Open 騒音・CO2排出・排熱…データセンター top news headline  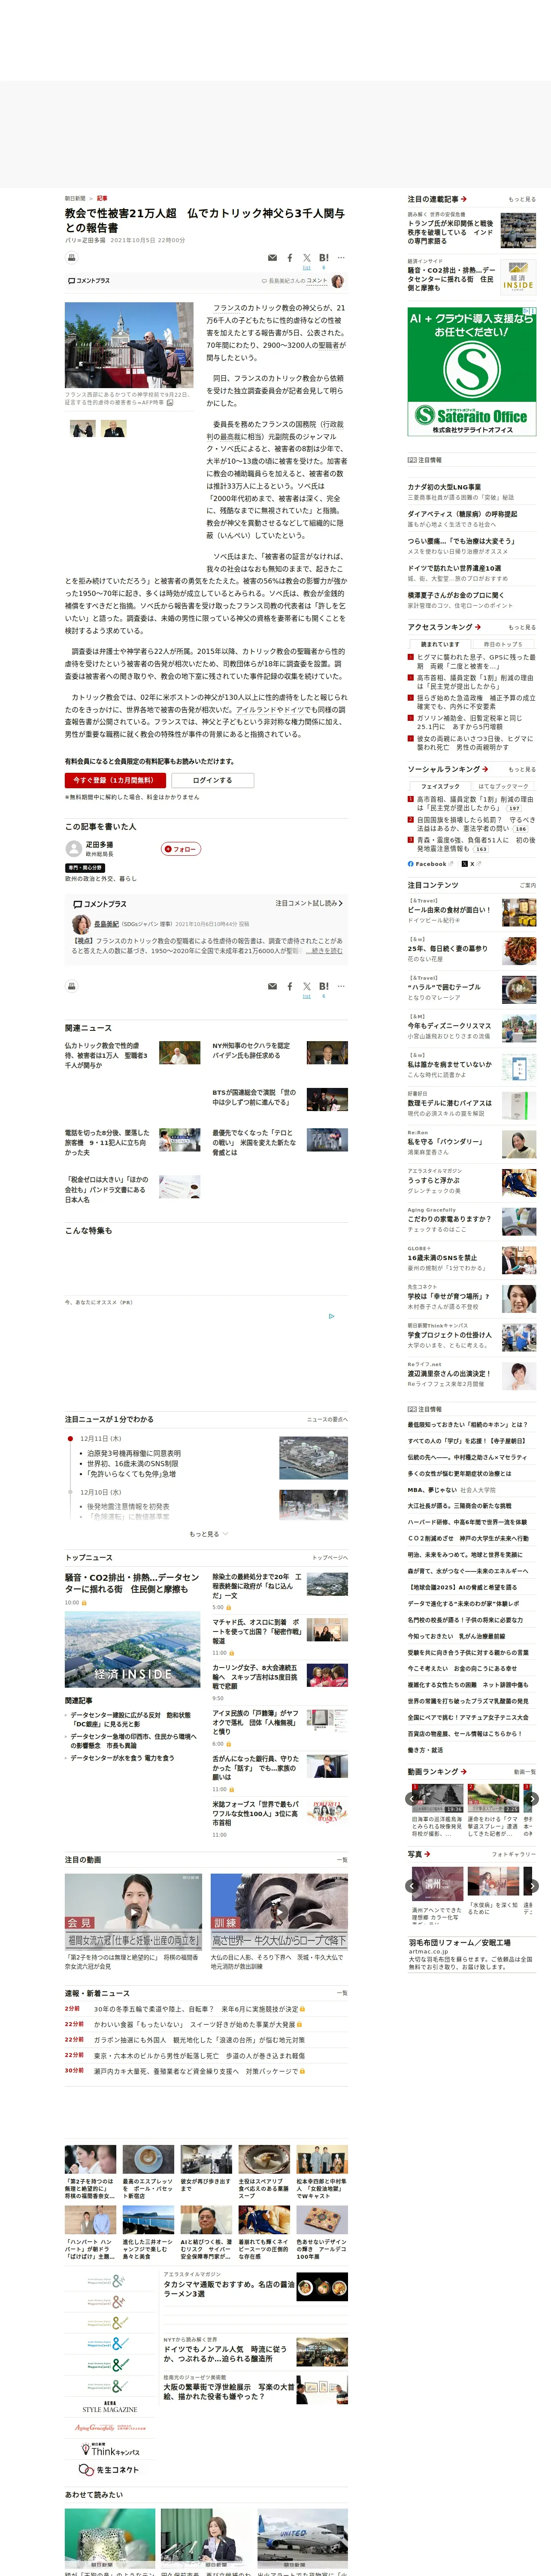(x=132, y=1583)
